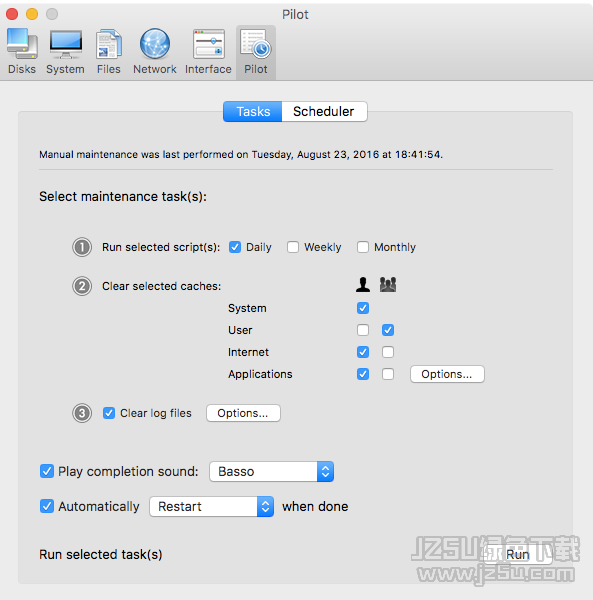Click the 'Clear selected caches:' label
The image size is (593, 600).
pos(161,286)
